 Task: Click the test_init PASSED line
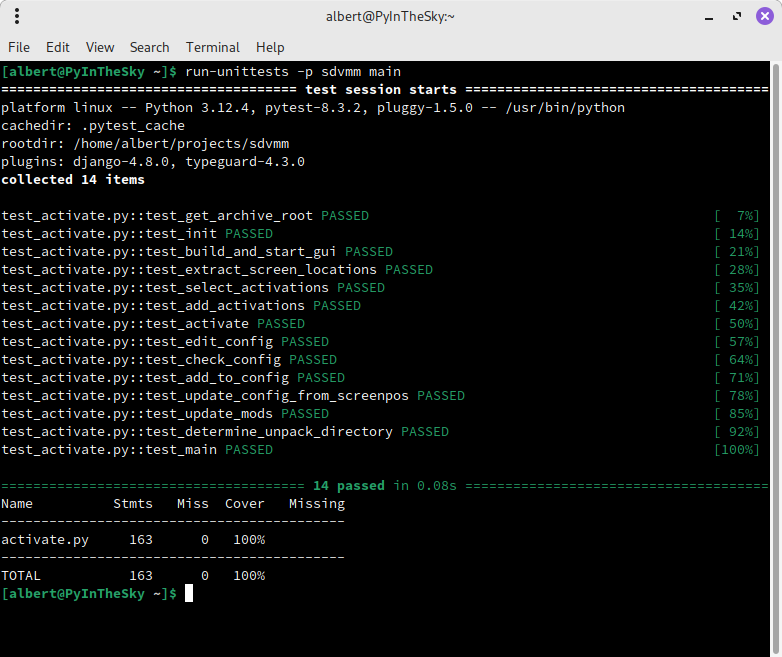coord(137,233)
